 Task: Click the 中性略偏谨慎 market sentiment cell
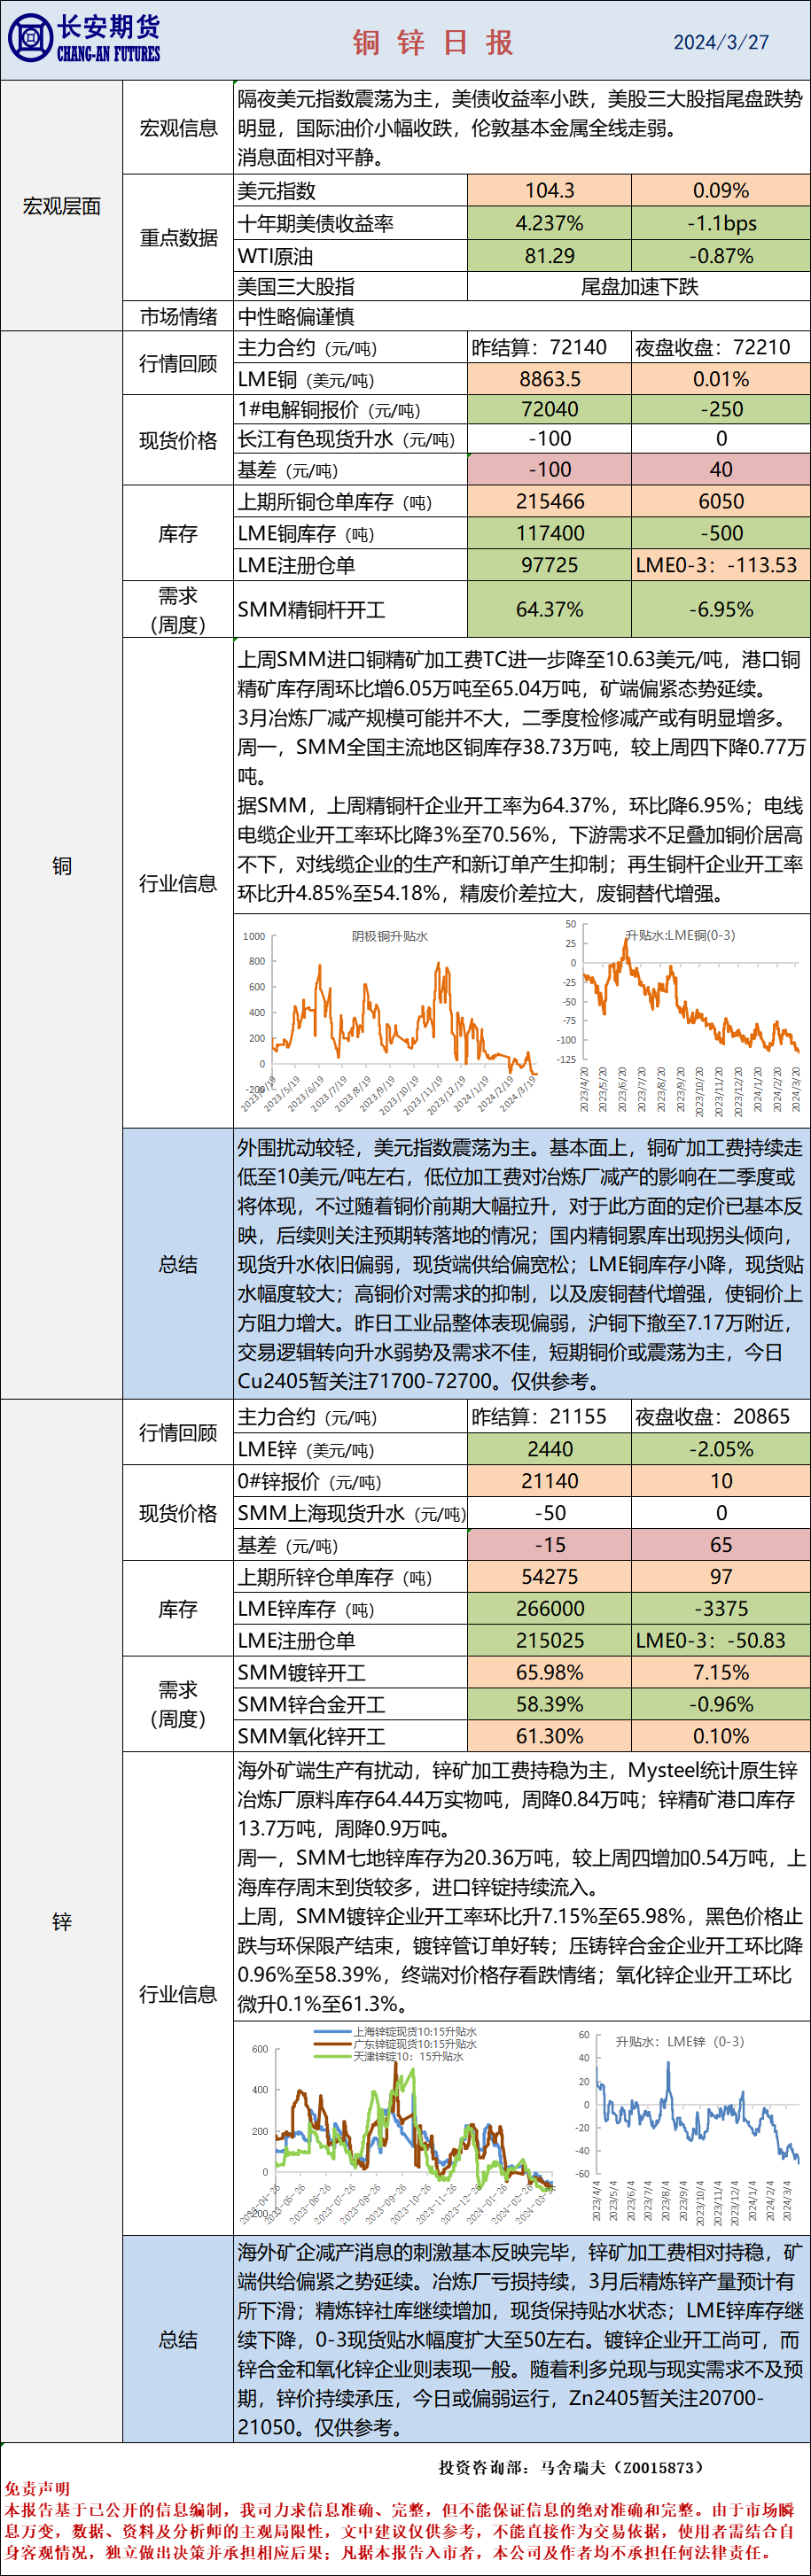pyautogui.click(x=522, y=317)
